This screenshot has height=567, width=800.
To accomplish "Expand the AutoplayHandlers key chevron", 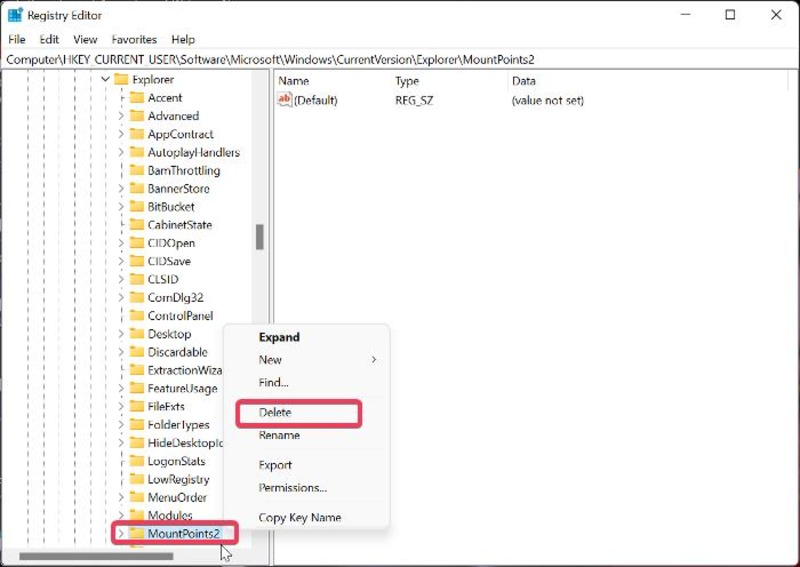I will (x=121, y=152).
